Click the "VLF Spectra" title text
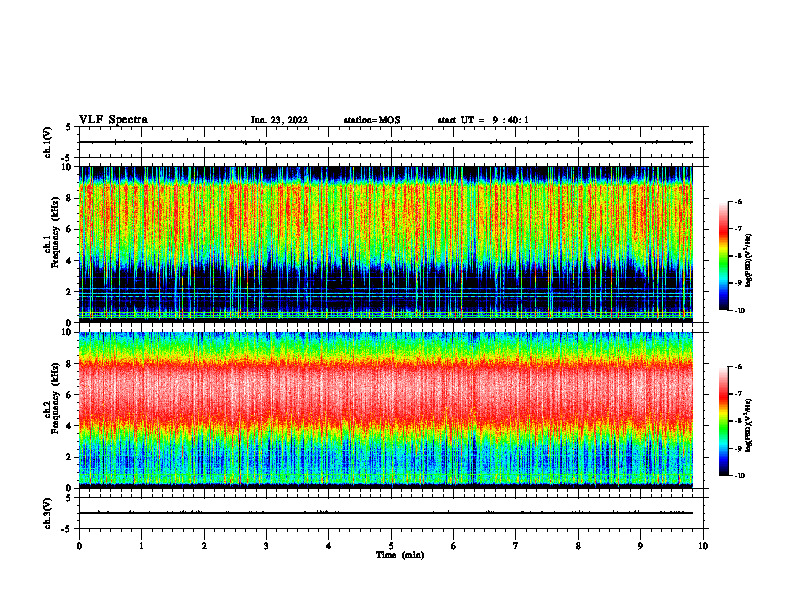 click(113, 120)
